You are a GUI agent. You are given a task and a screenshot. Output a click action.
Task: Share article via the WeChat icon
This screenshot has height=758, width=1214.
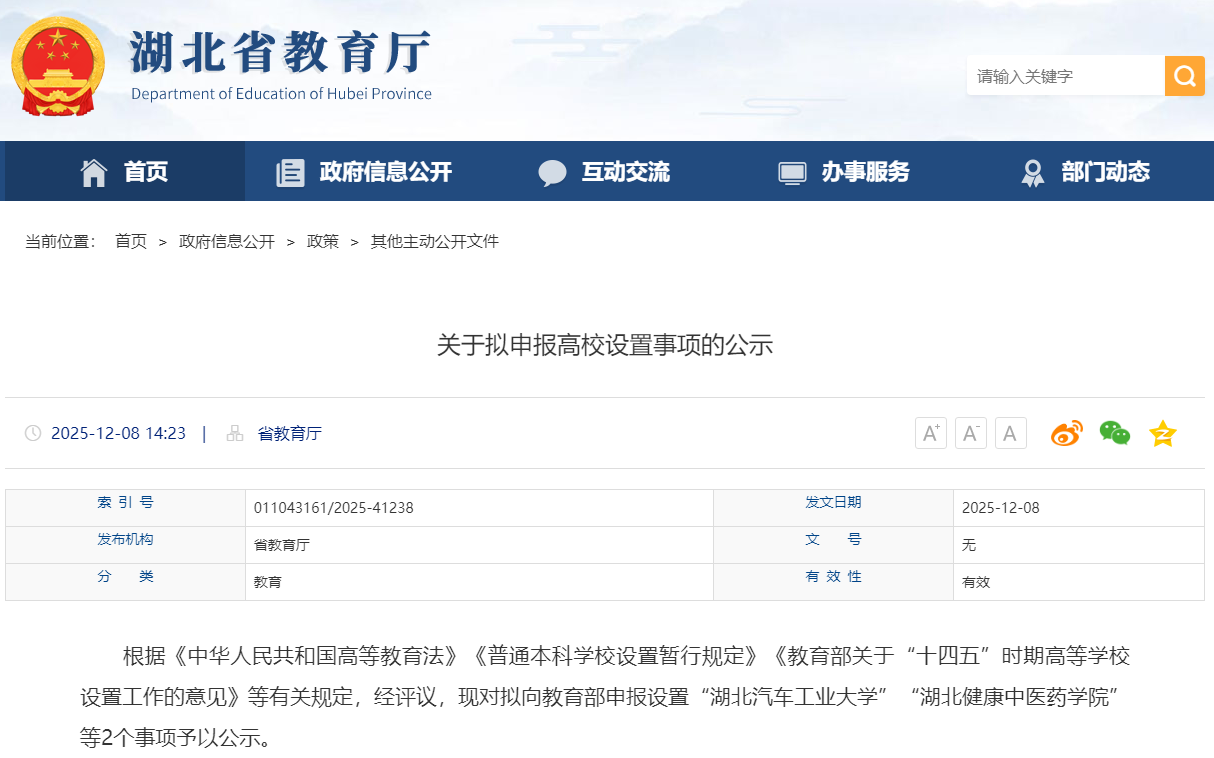1114,433
